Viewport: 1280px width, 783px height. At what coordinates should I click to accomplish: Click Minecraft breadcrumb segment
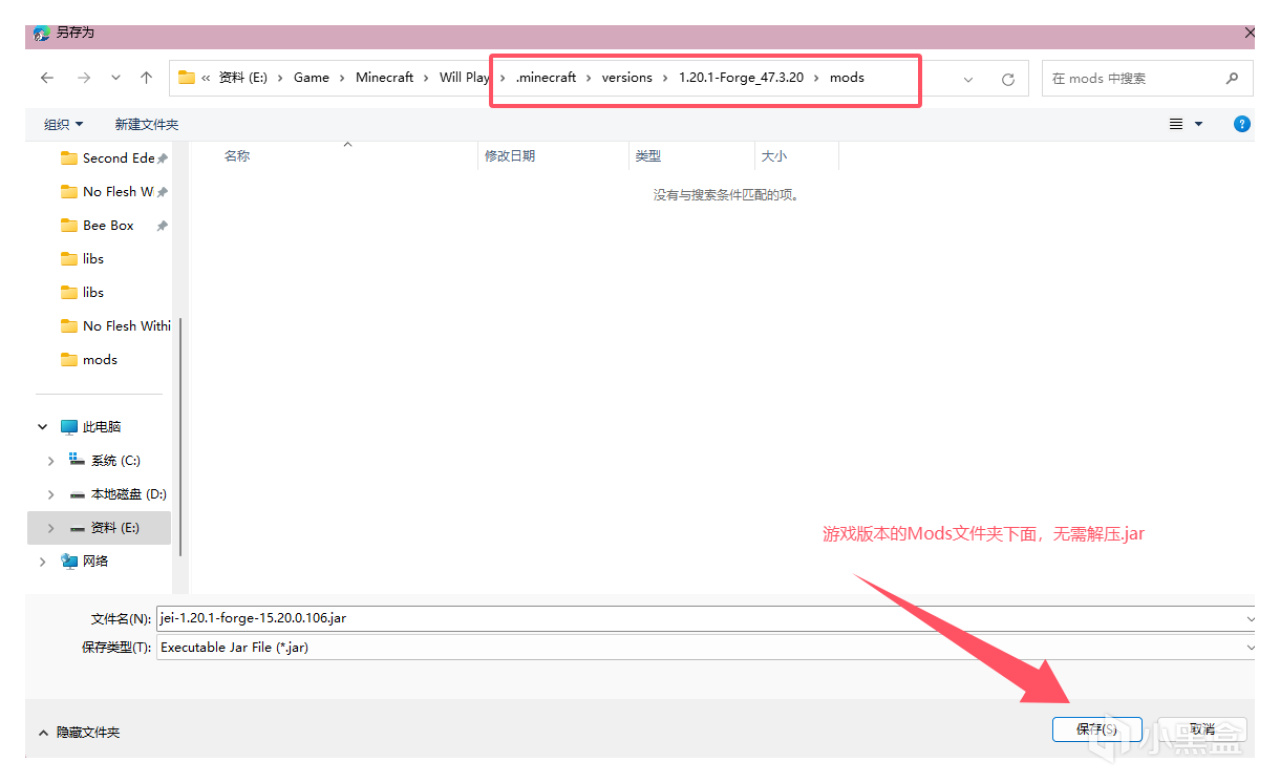point(384,77)
